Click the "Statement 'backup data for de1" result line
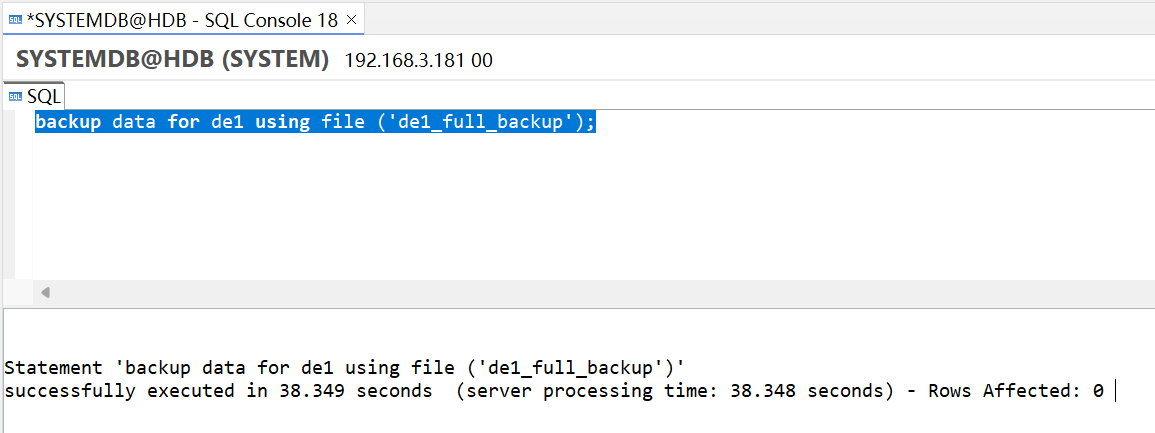The height and width of the screenshot is (433, 1155). (345, 367)
